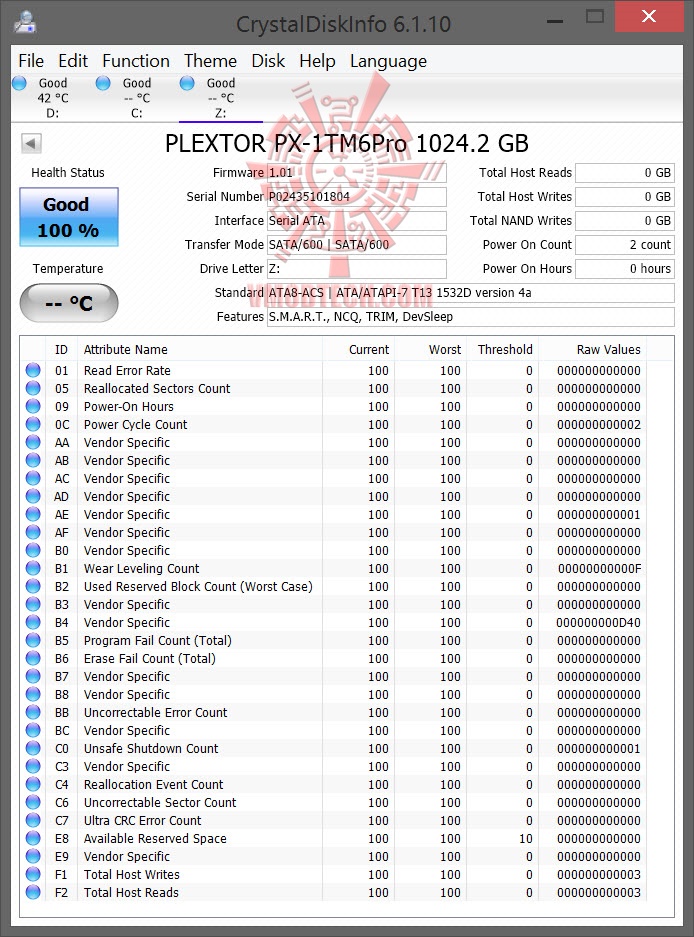This screenshot has height=937, width=694.
Task: Click status icon of the B4 Vendor Specific row
Action: [x=33, y=623]
